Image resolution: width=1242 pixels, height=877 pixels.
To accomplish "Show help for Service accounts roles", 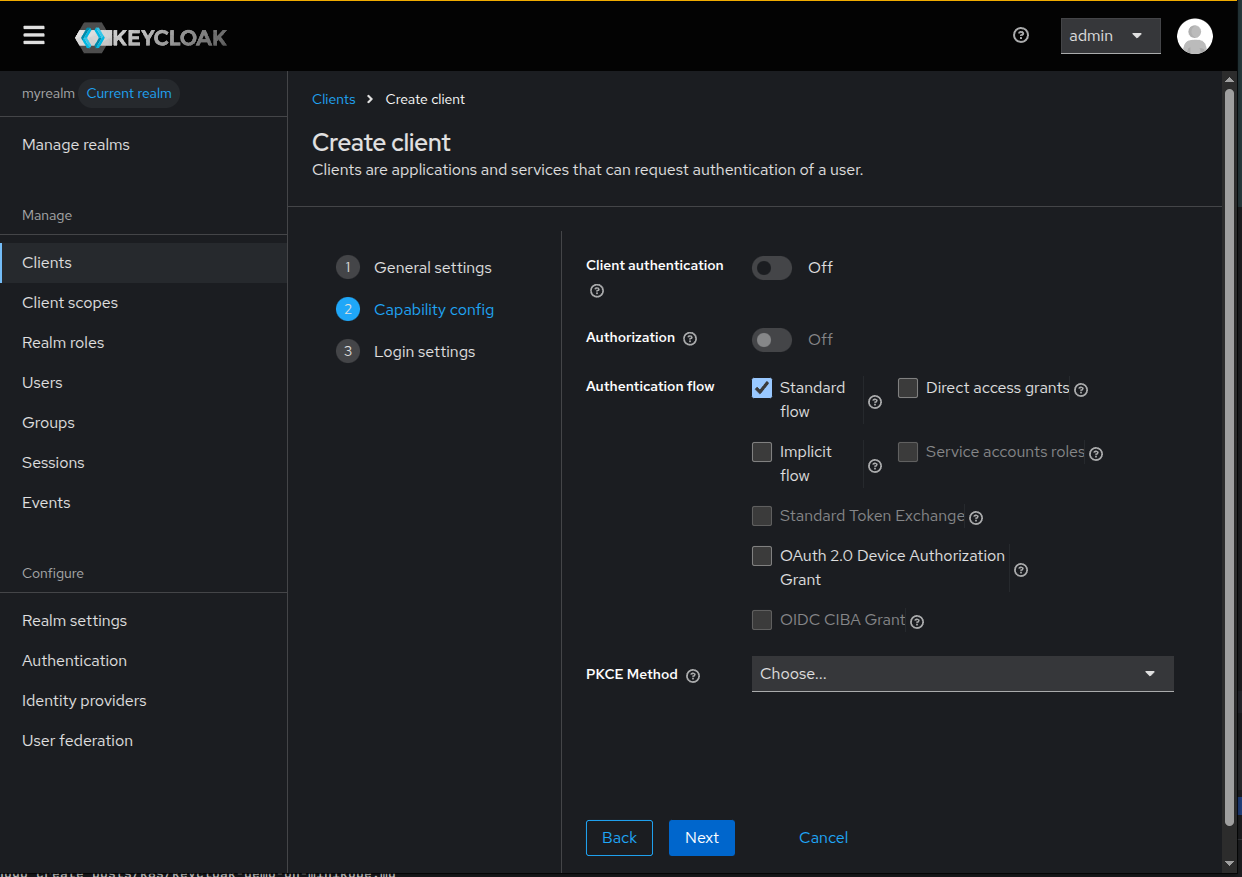I will click(x=1096, y=454).
